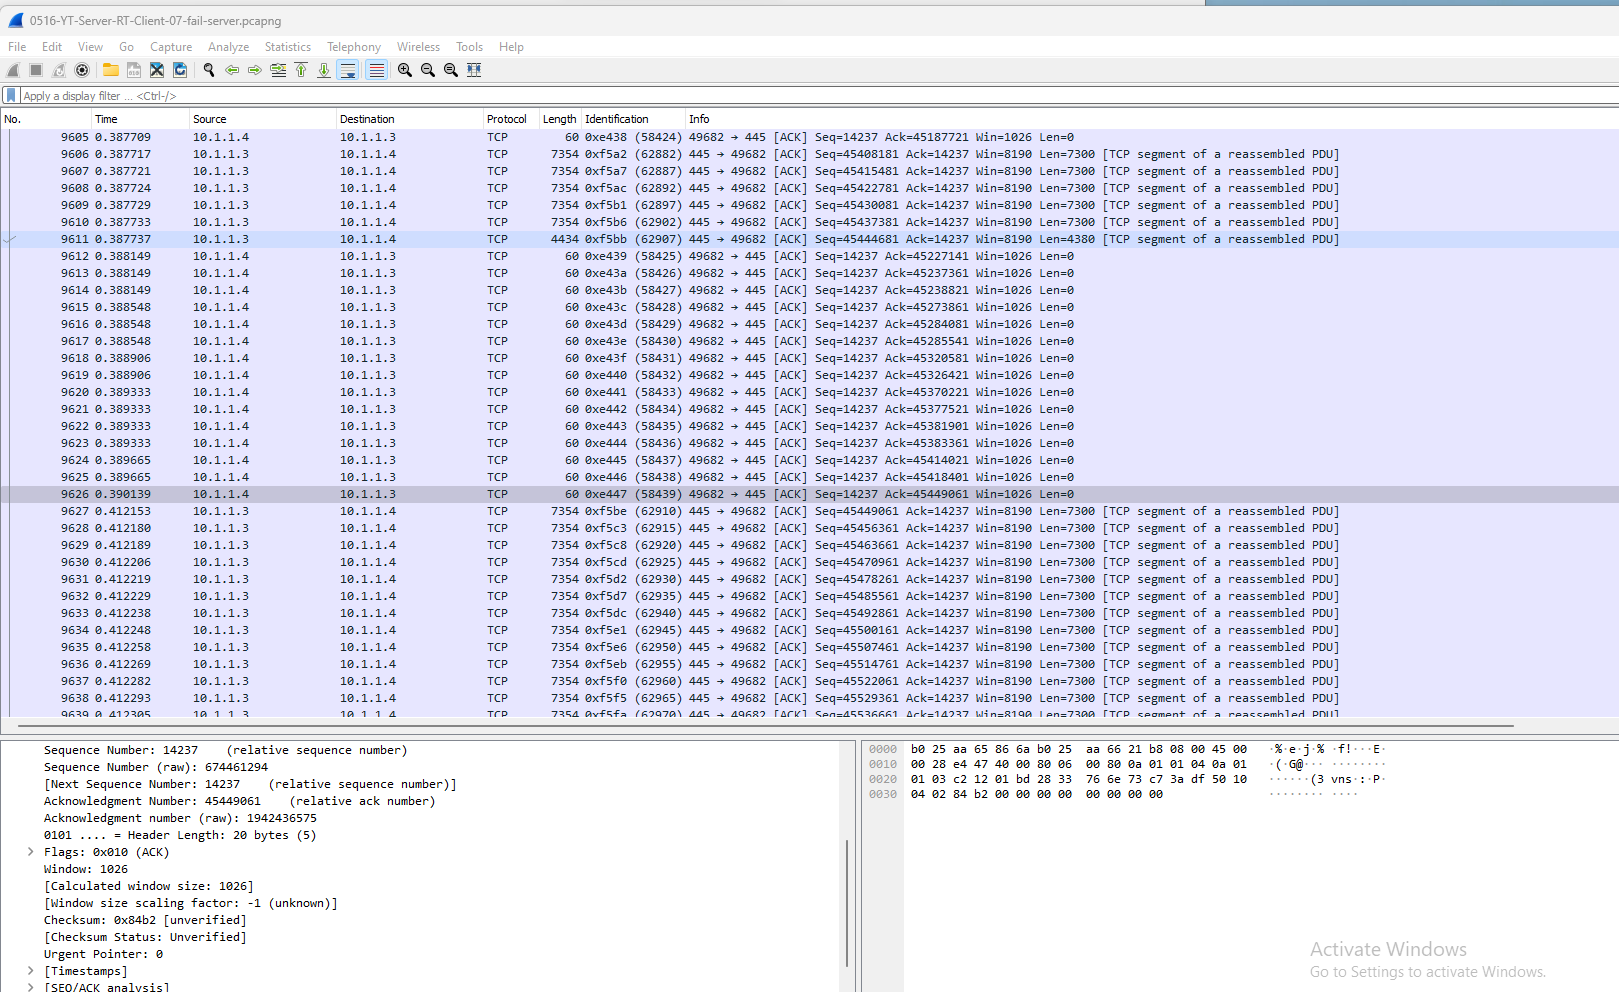Toggle auto-scroll during live capture
Viewport: 1619px width, 992px height.
click(347, 70)
